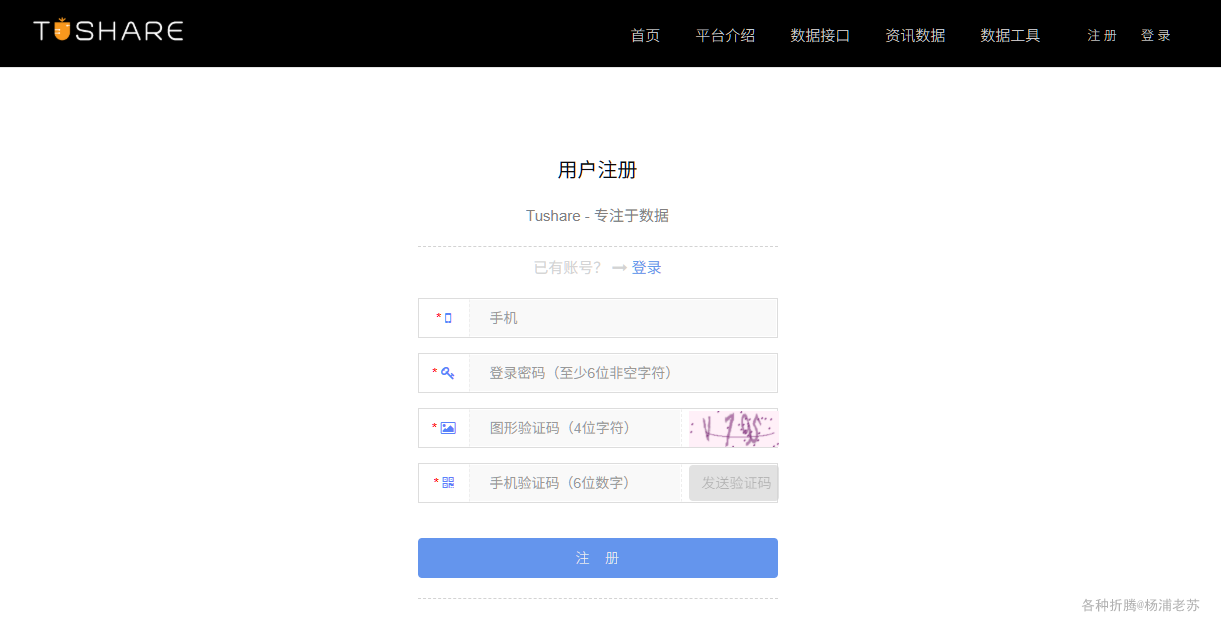
Task: Click the text 'Tushare - 专注于数据'
Action: (597, 216)
